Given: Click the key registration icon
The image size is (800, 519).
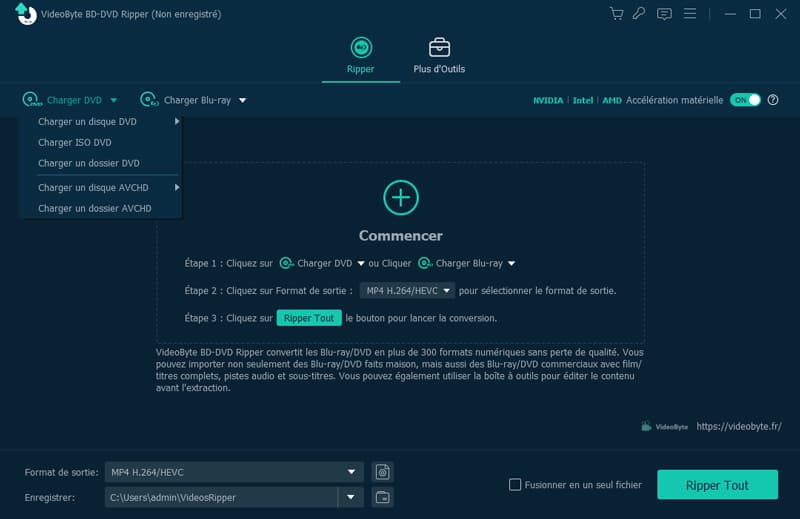Looking at the screenshot, I should pyautogui.click(x=639, y=14).
